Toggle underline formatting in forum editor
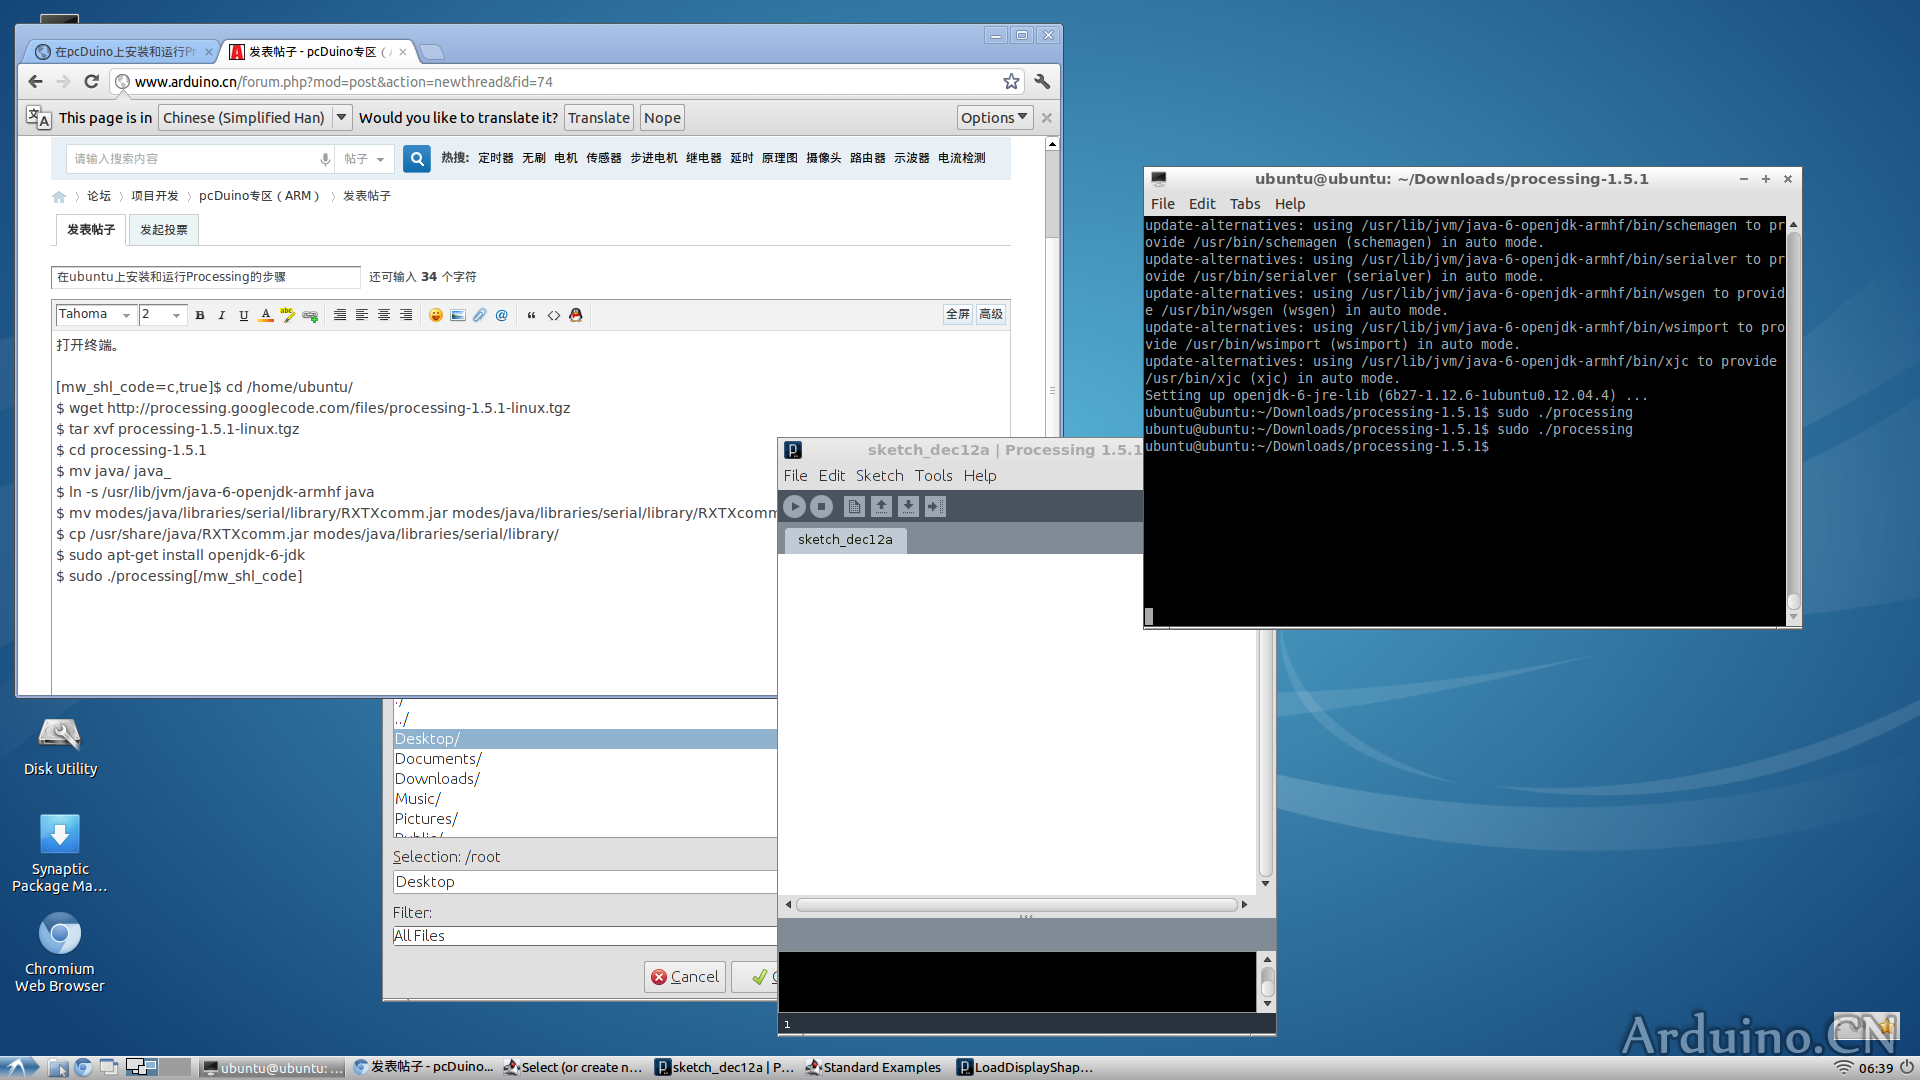1920x1080 pixels. pyautogui.click(x=244, y=315)
